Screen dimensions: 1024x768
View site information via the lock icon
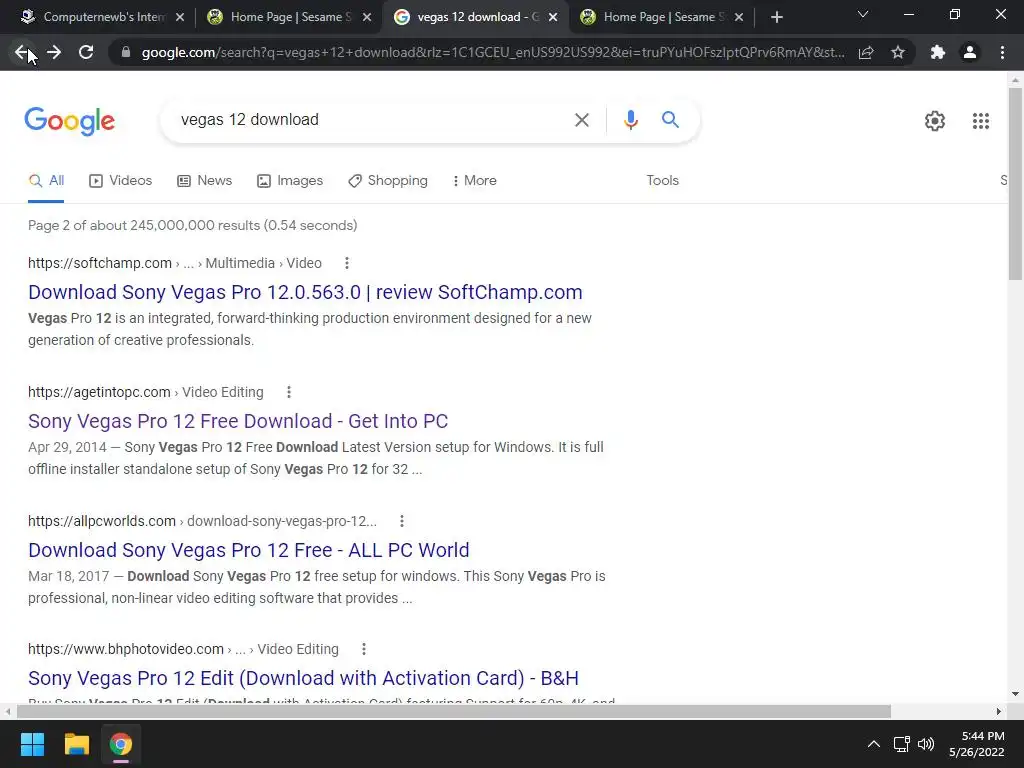pos(126,52)
